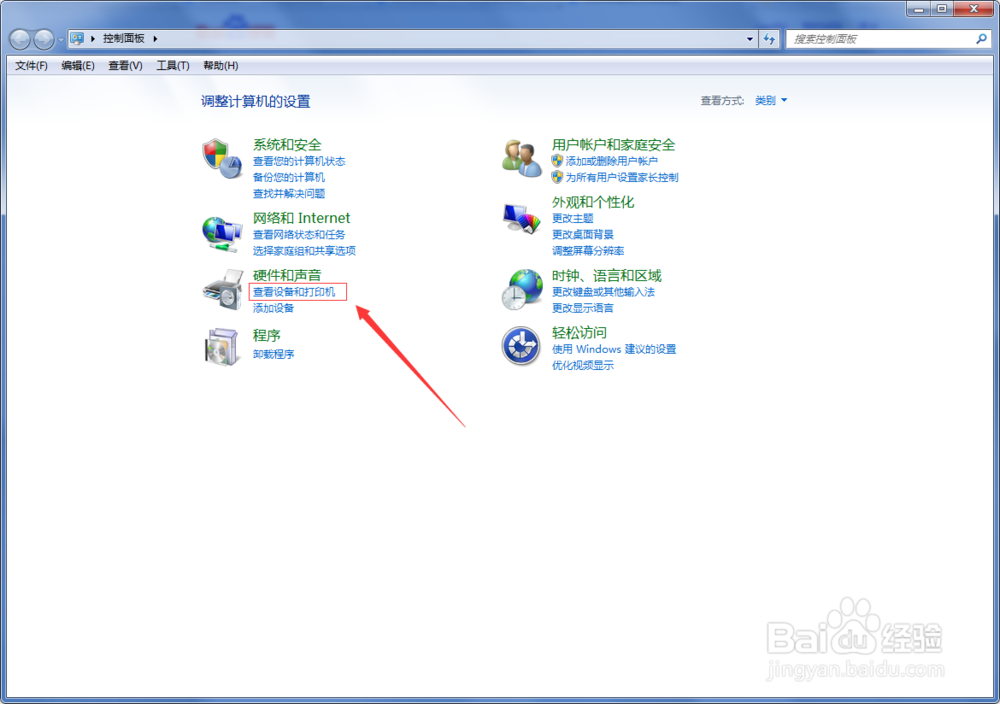Close the Control Panel window
1000x704 pixels.
[973, 9]
